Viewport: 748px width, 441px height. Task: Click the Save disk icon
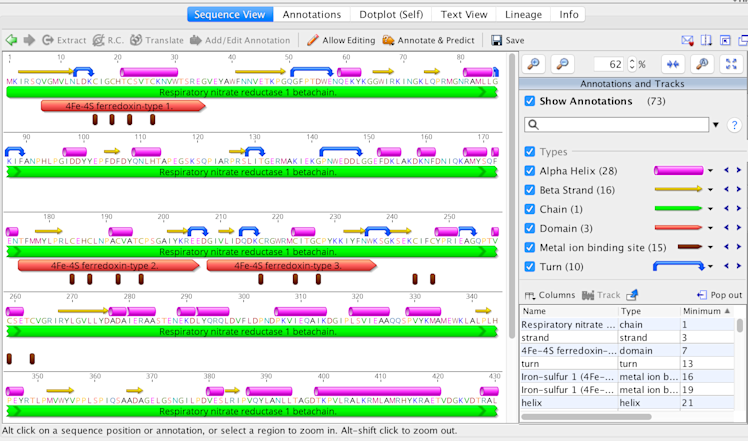click(497, 40)
